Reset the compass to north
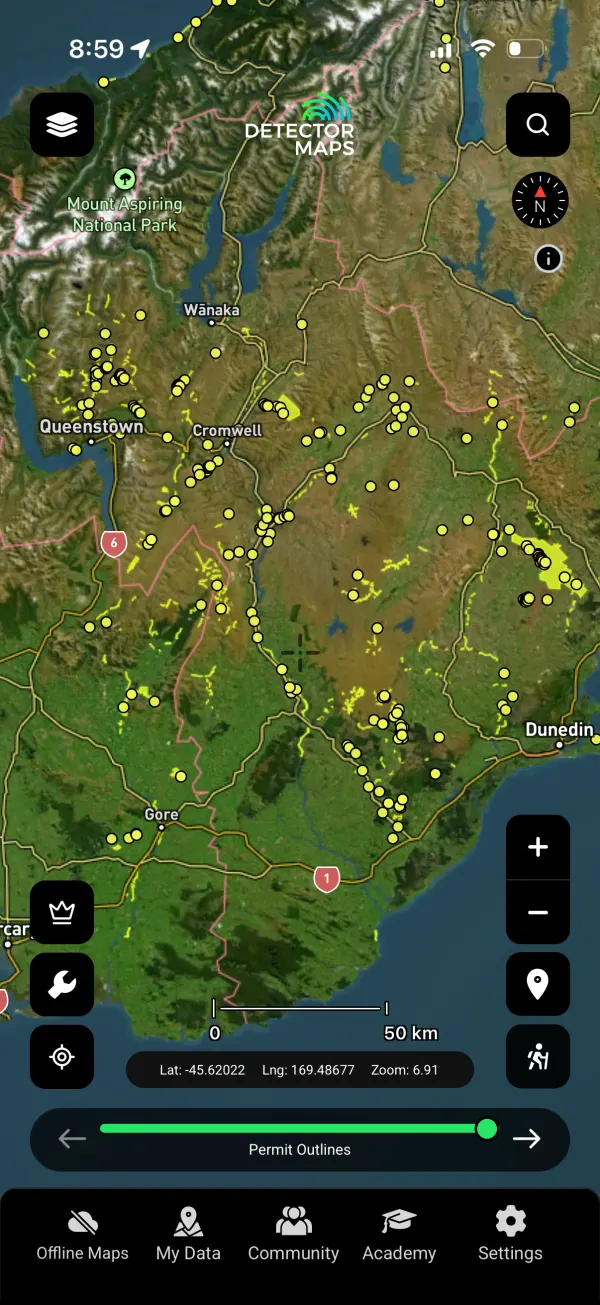 (x=539, y=199)
